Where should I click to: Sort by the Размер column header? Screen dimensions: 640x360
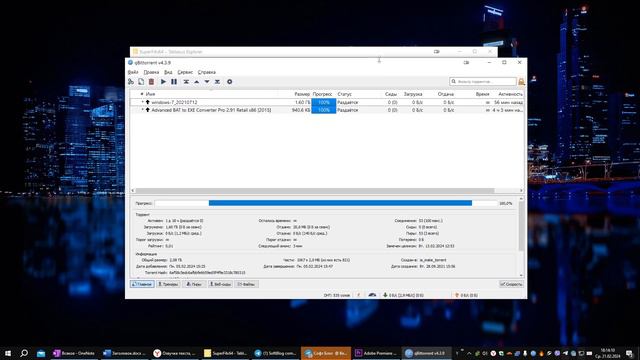(x=302, y=94)
